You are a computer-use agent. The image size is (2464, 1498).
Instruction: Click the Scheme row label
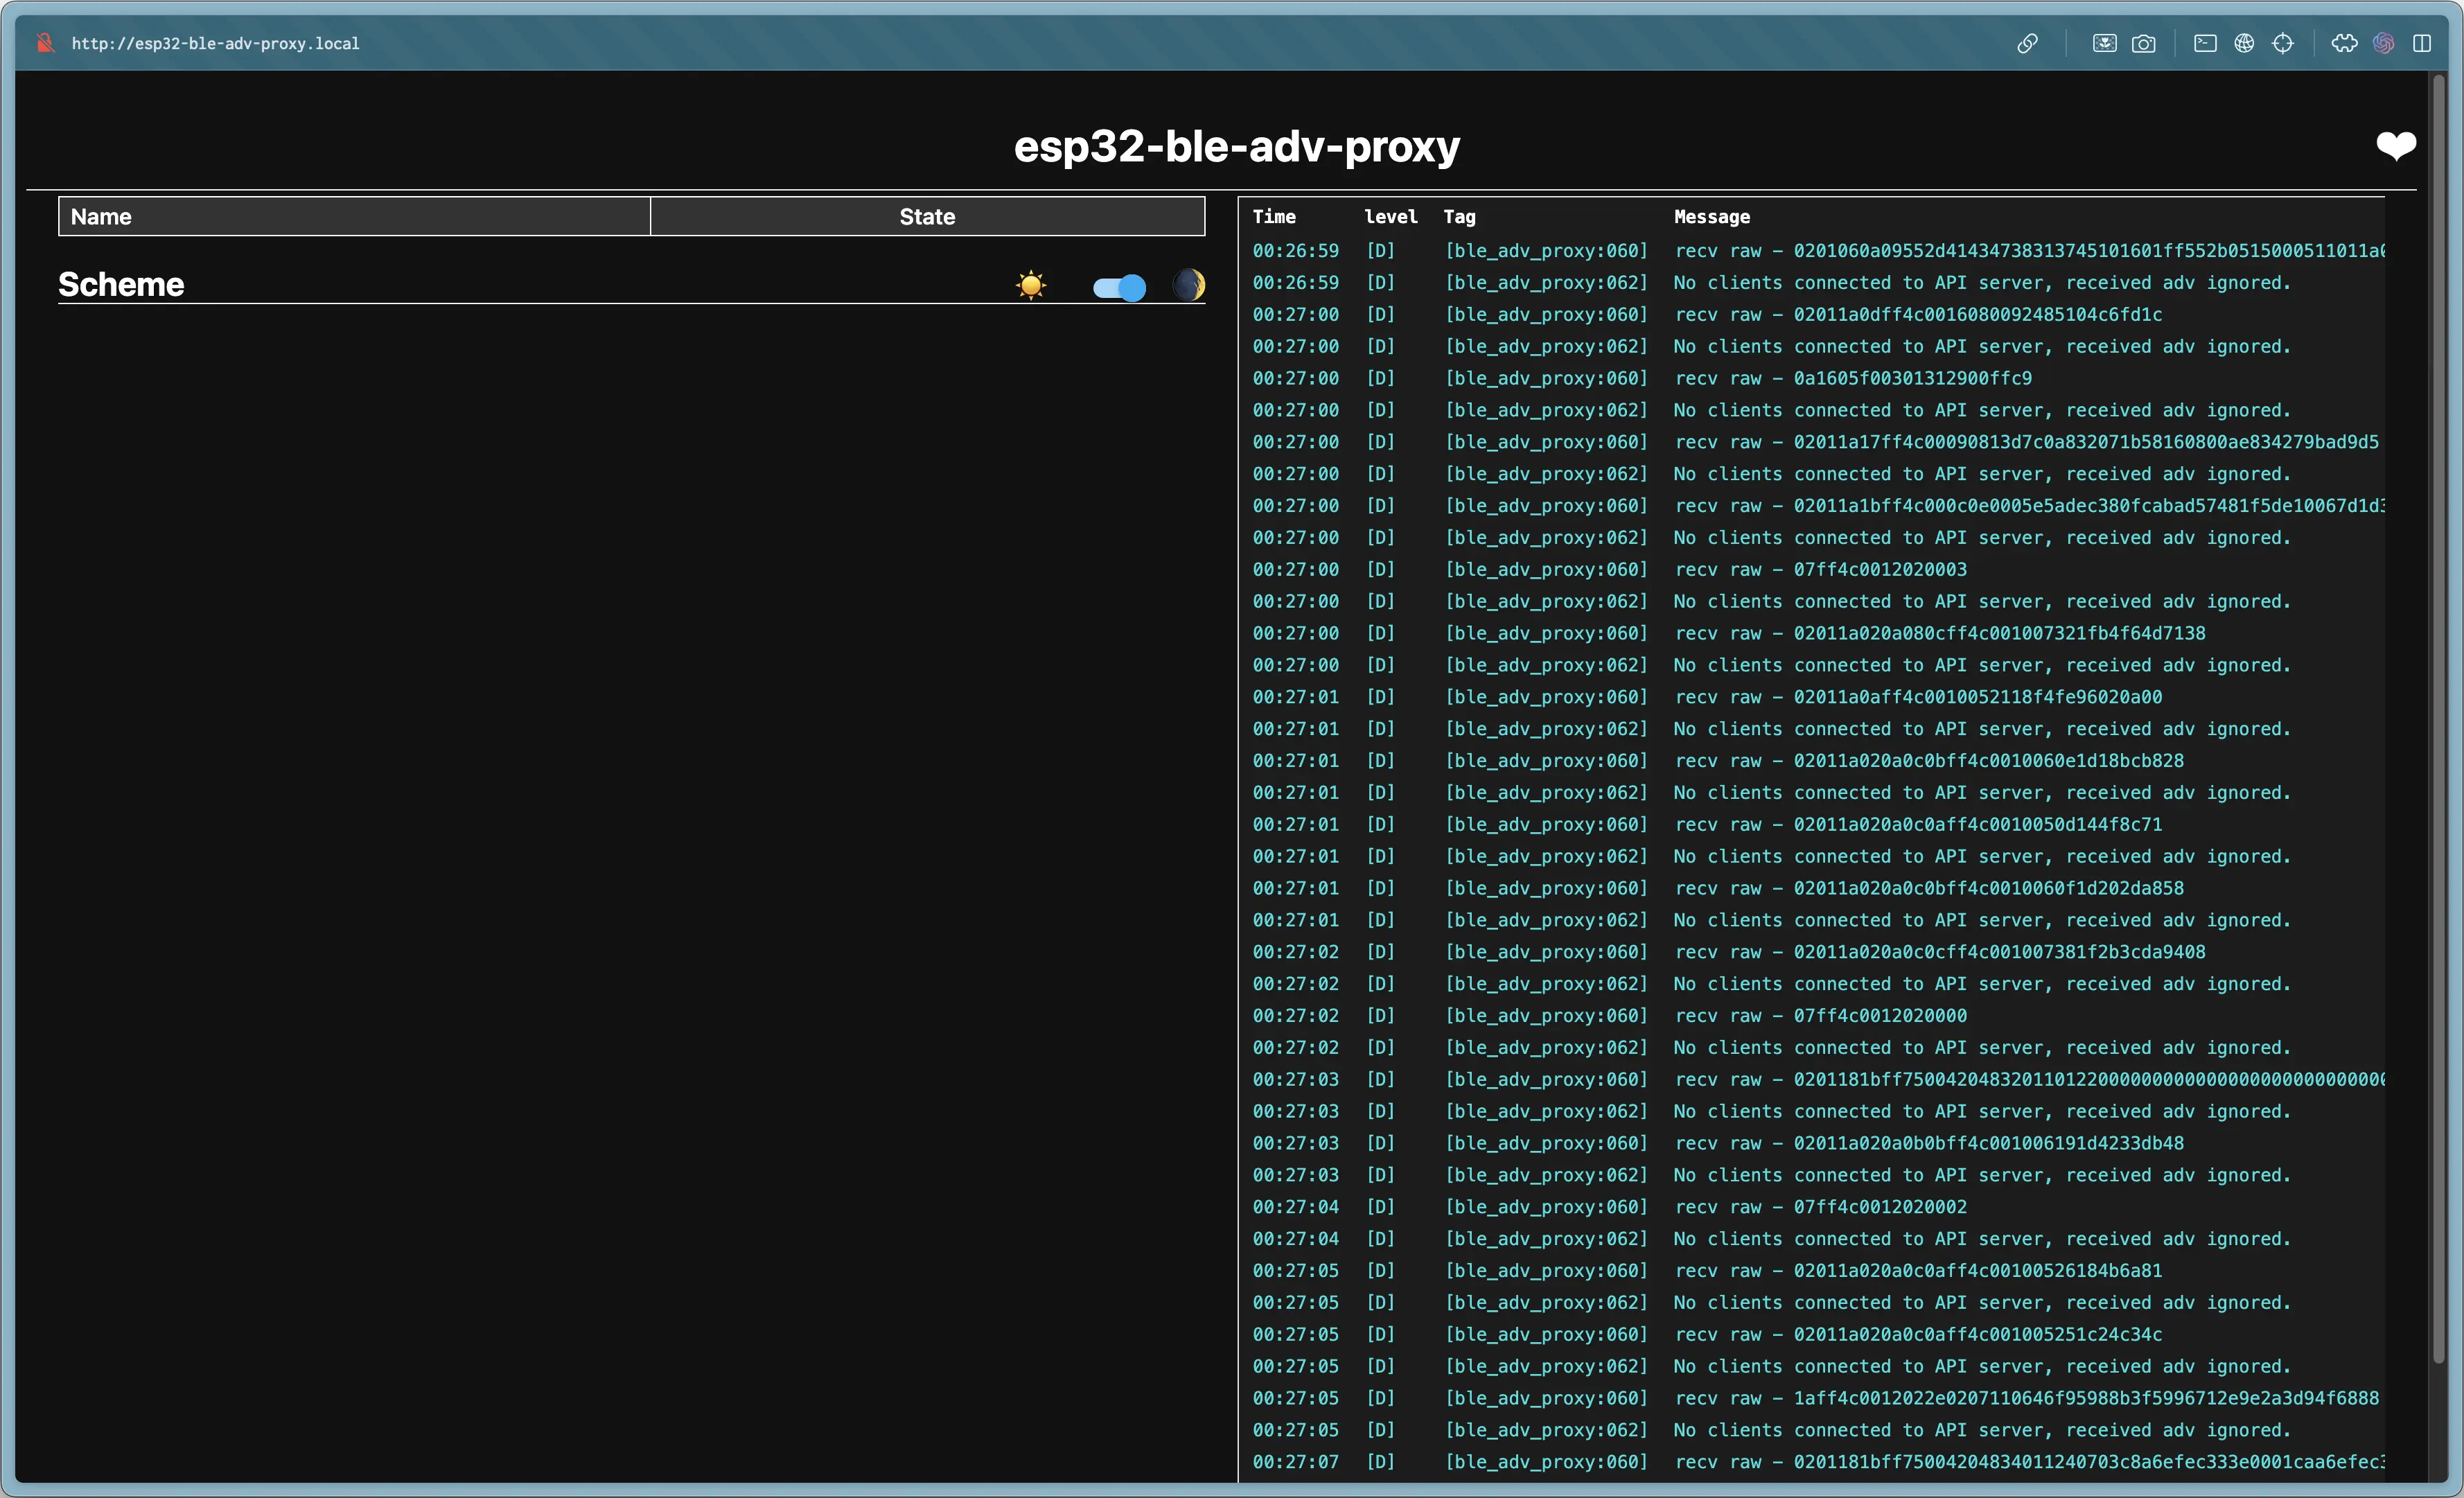[x=121, y=285]
